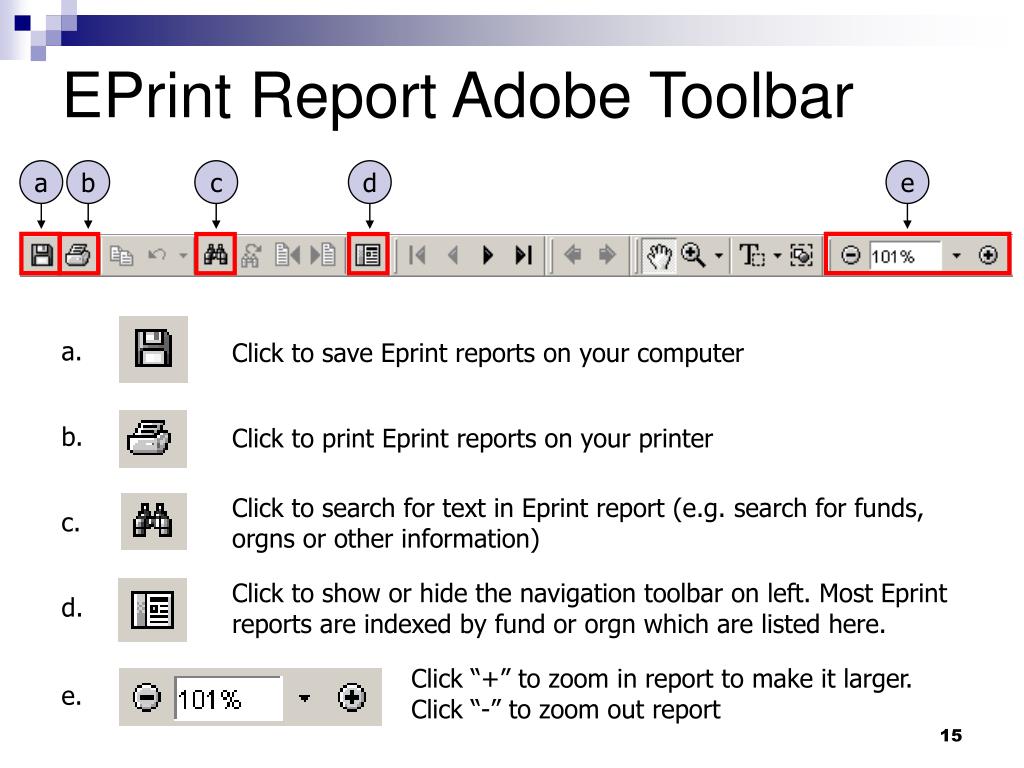Screen dimensions: 1024x768
Task: Click the grayed Find Again binoculars icon
Action: (x=251, y=255)
